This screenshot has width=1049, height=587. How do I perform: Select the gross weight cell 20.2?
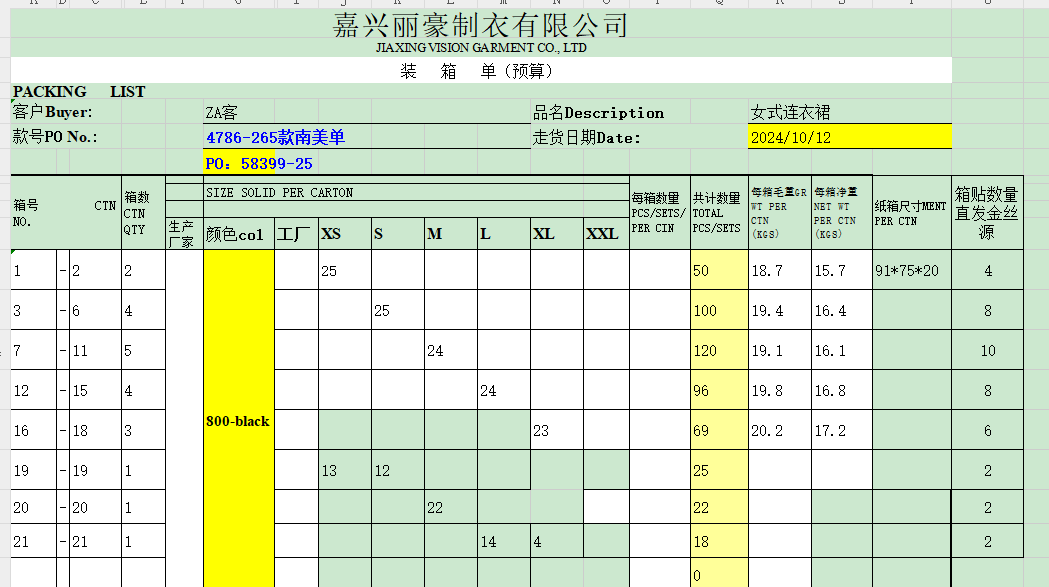767,431
